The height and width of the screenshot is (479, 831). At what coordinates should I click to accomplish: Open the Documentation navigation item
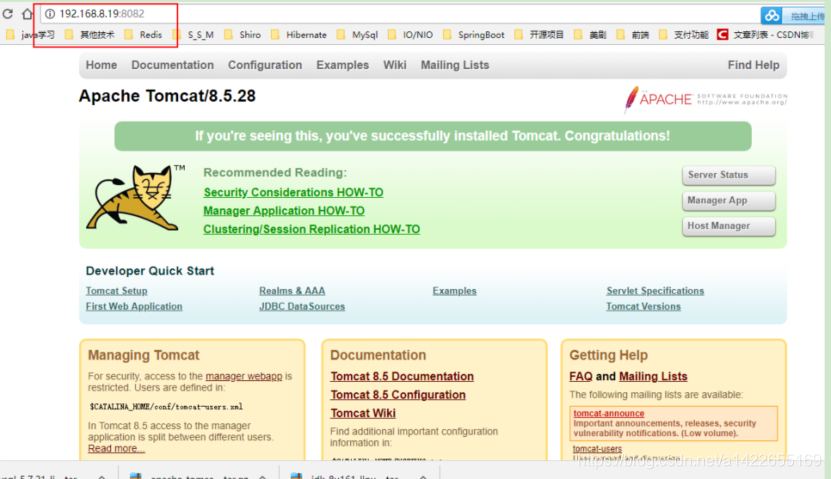point(173,65)
